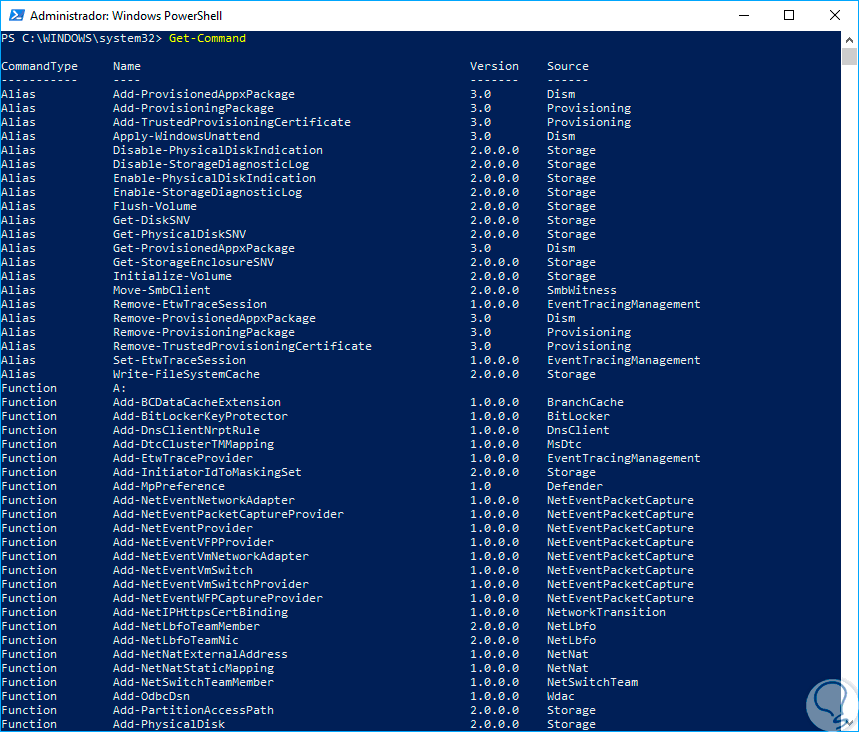Click the Add-ProvisionedAppxPackage alias entry
This screenshot has width=859, height=732.
click(203, 94)
